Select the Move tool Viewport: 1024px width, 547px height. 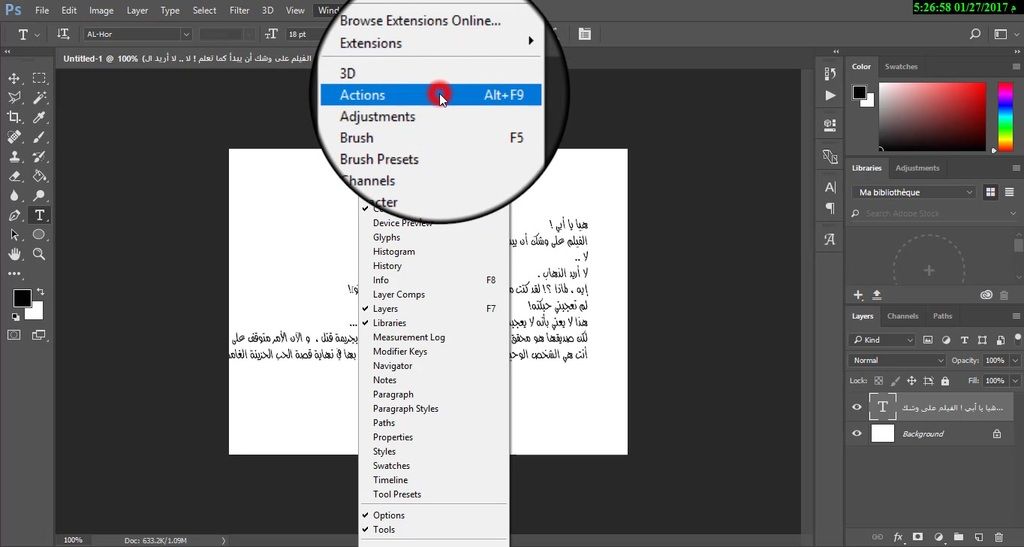pyautogui.click(x=14, y=78)
